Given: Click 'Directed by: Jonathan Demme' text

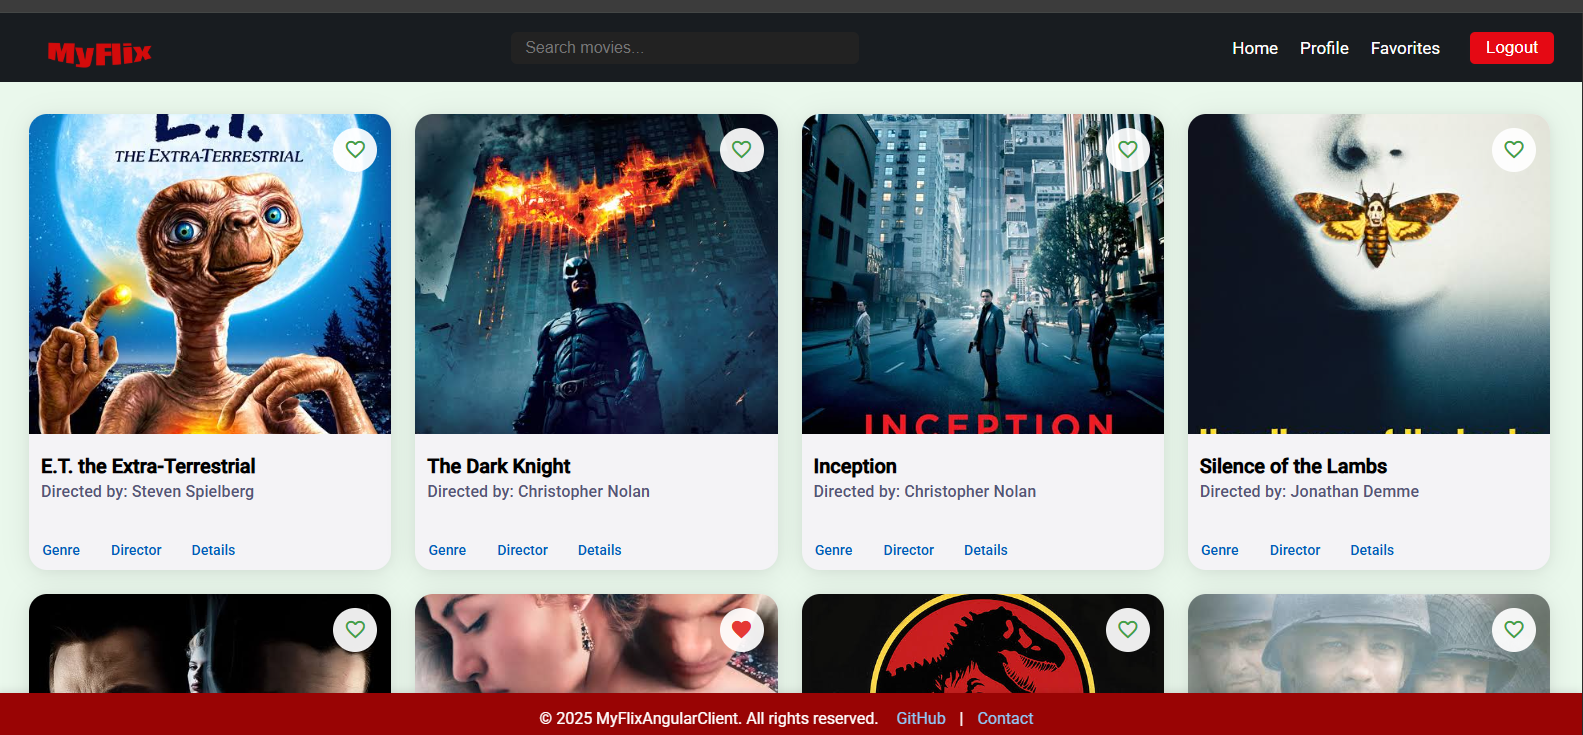Looking at the screenshot, I should tap(1309, 491).
